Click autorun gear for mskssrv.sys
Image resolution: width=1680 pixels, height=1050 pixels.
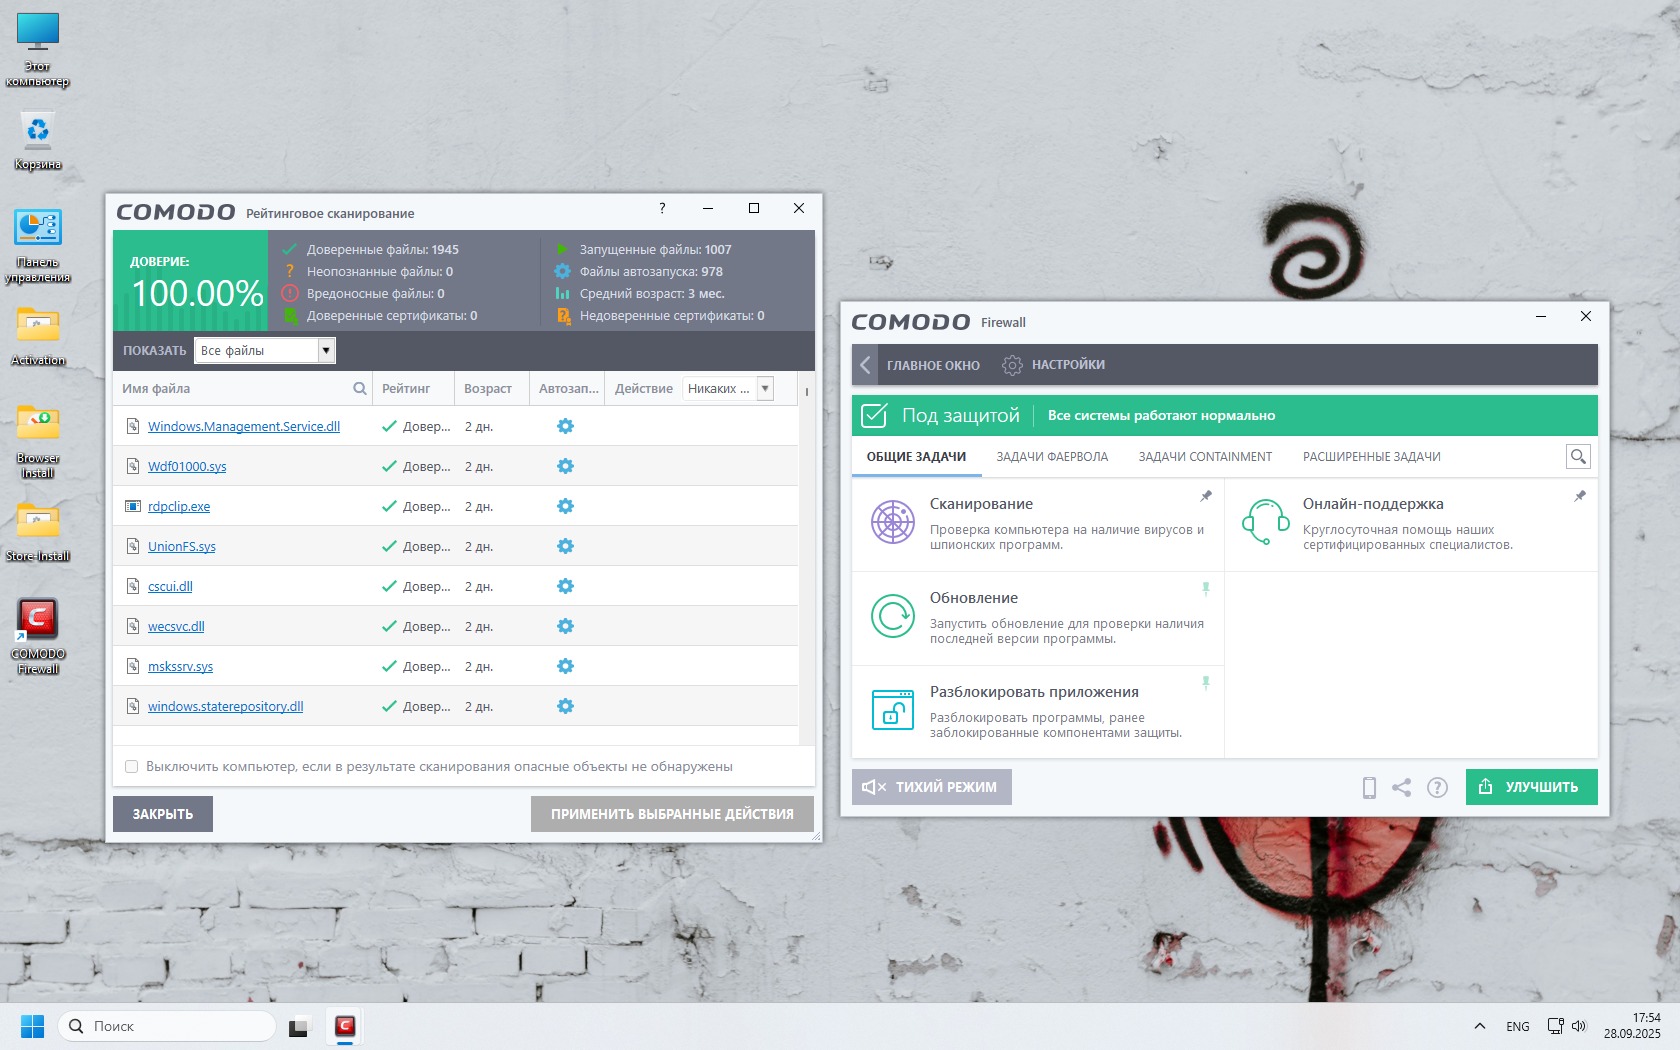565,666
